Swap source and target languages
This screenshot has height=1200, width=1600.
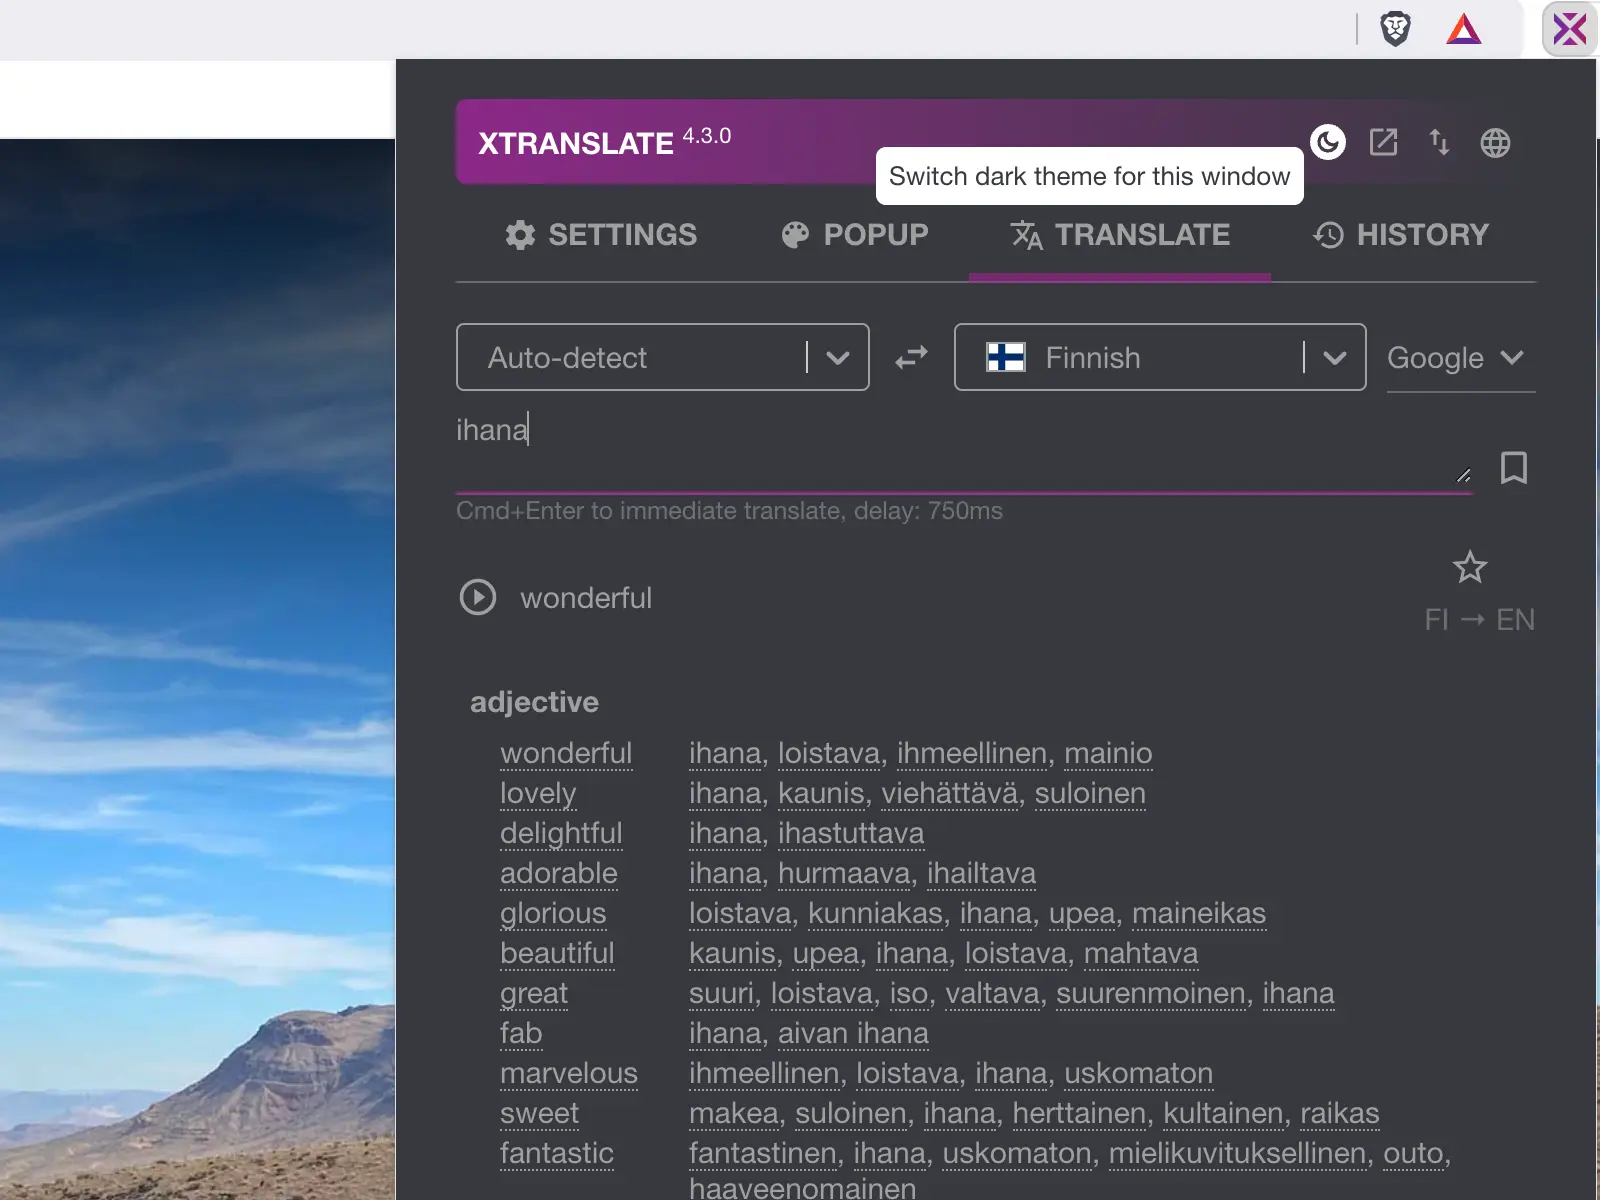pyautogui.click(x=911, y=357)
